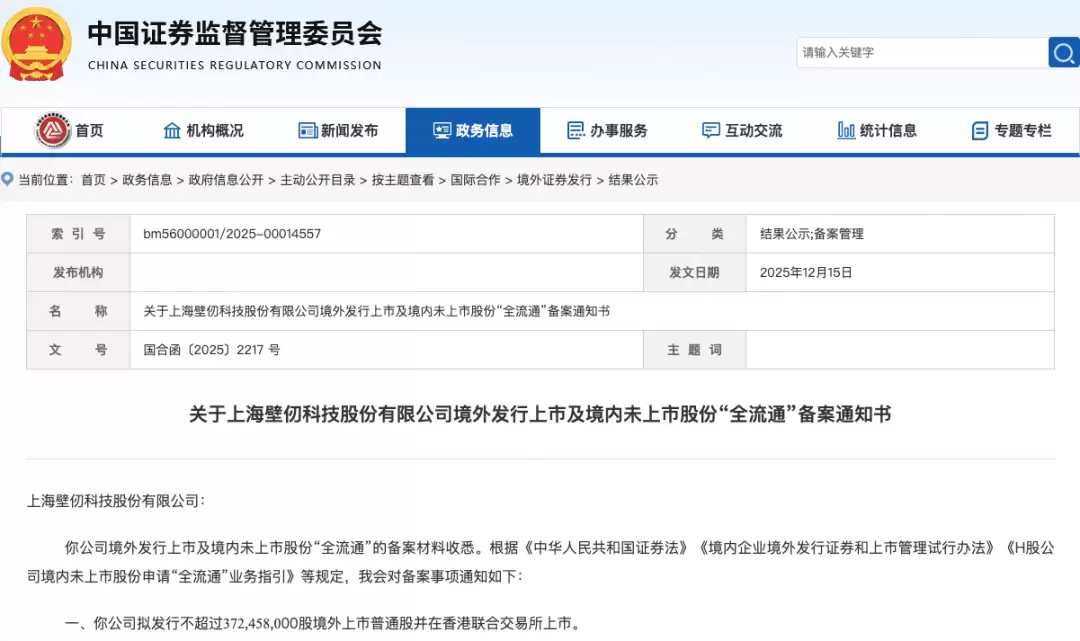1080x641 pixels.
Task: Click the salutation 上海壁仞科技股份有限公司：
Action: tap(116, 501)
